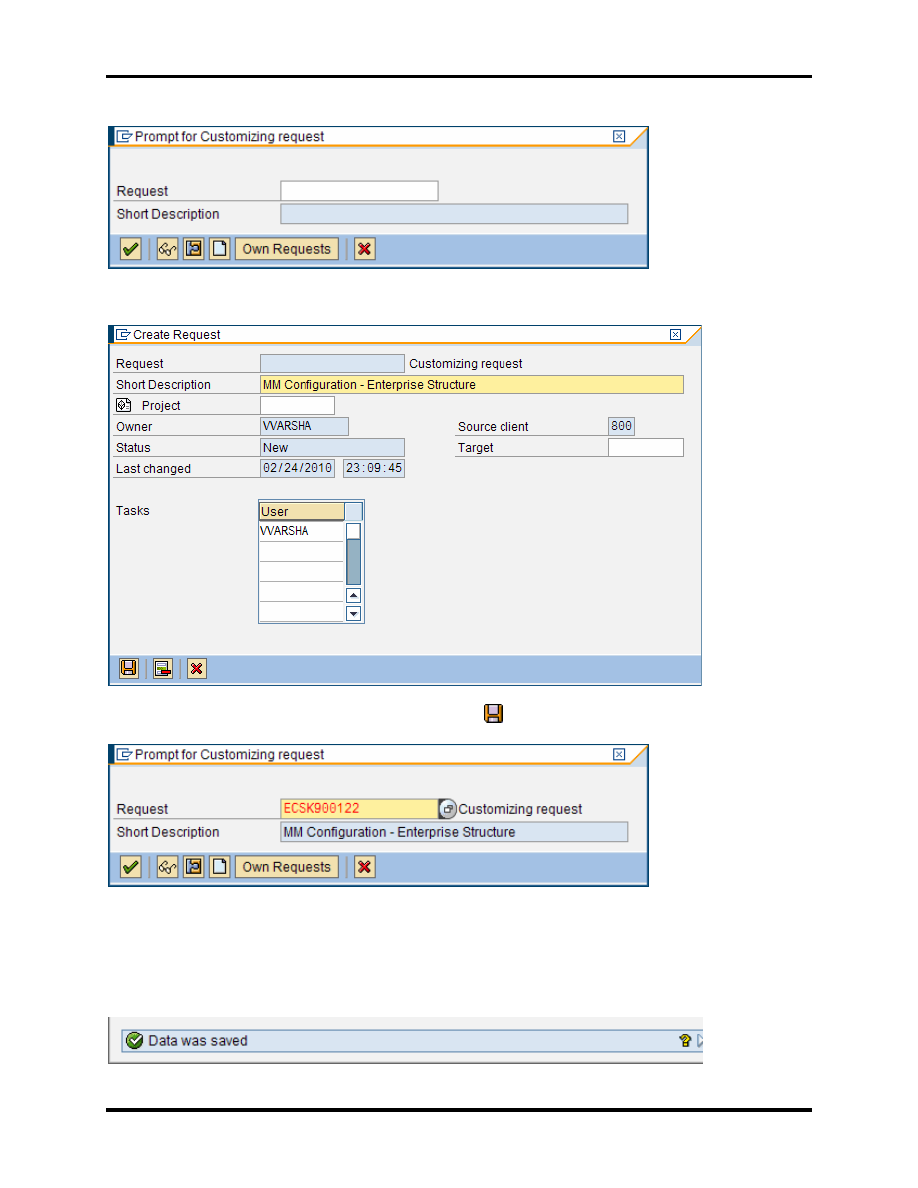The width and height of the screenshot is (918, 1188).
Task: Click the empty Request input field in top prompt
Action: [x=359, y=191]
